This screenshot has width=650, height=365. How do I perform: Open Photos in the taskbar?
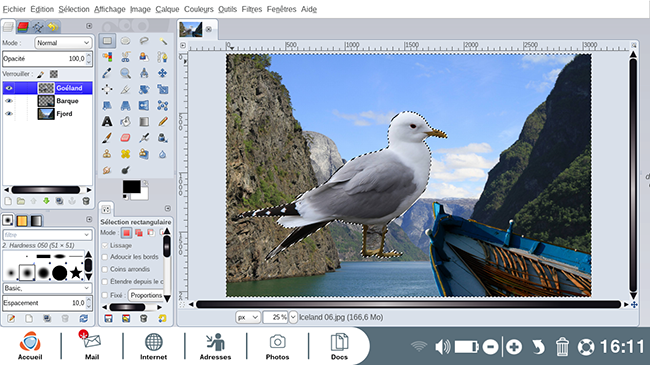[277, 346]
